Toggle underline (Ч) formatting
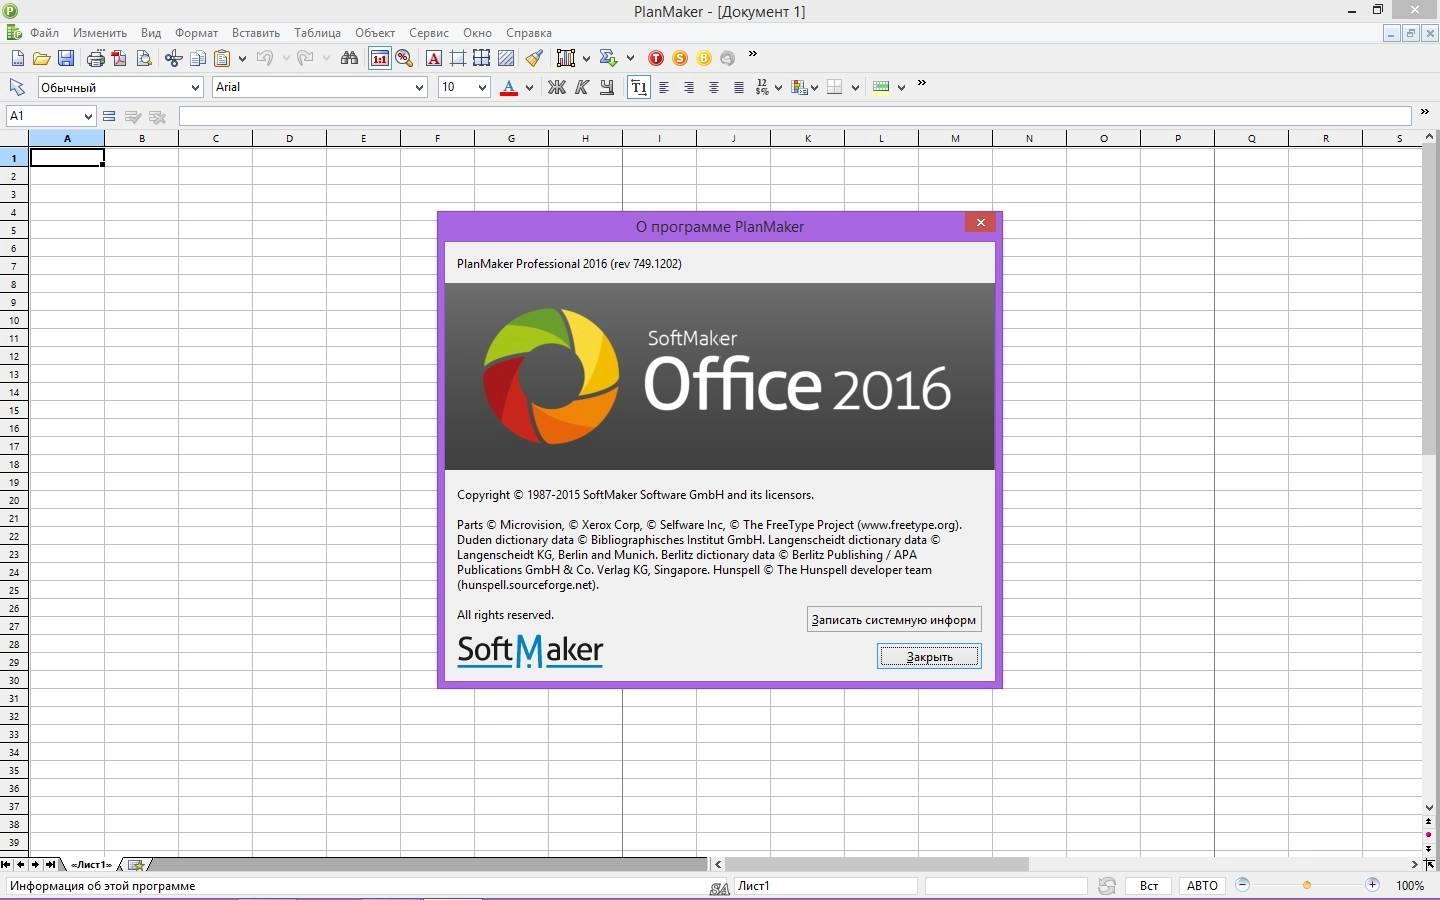Screen dimensions: 1440x900 607,87
